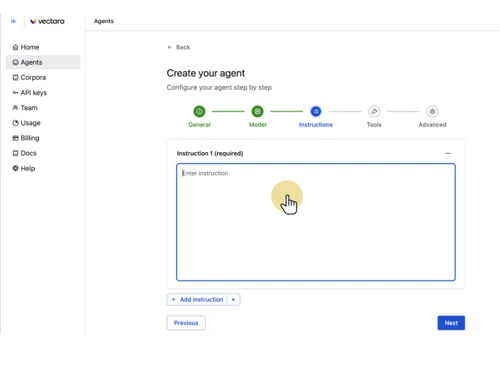
Task: Click the Billing card icon
Action: pos(15,138)
